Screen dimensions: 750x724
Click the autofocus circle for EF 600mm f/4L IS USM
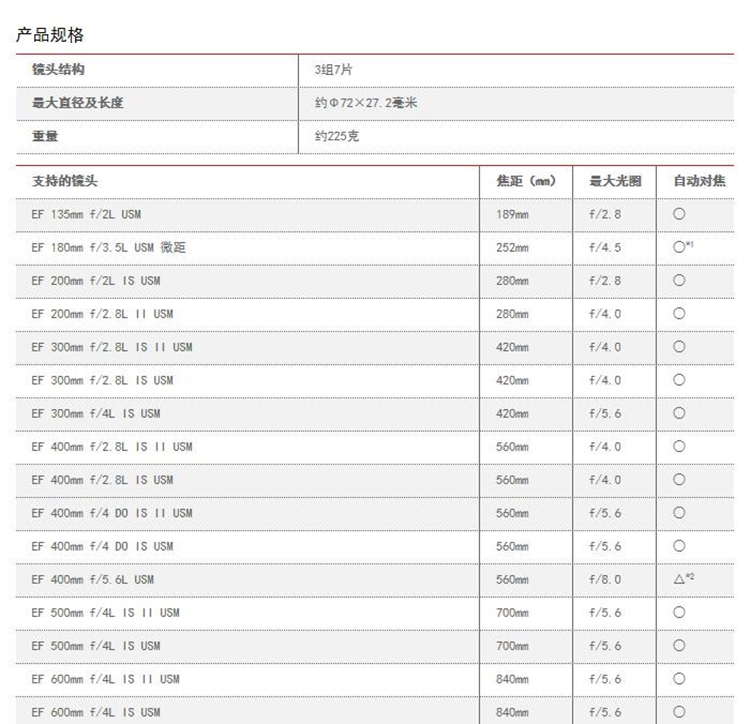[679, 712]
